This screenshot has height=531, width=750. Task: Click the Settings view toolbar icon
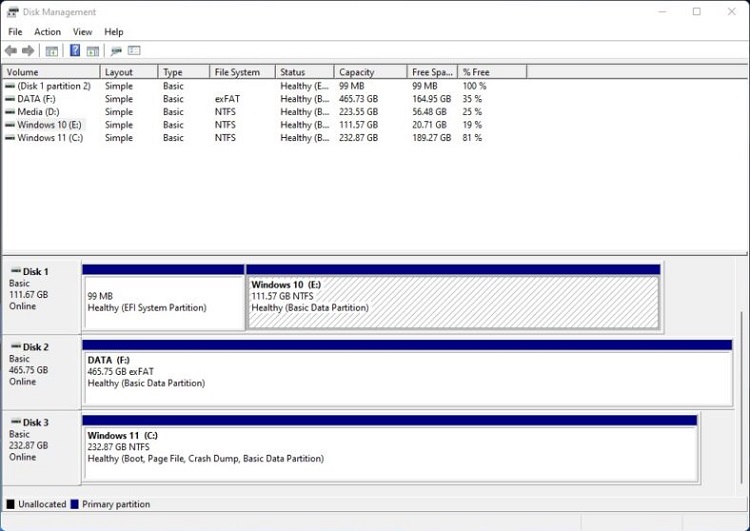[x=134, y=50]
